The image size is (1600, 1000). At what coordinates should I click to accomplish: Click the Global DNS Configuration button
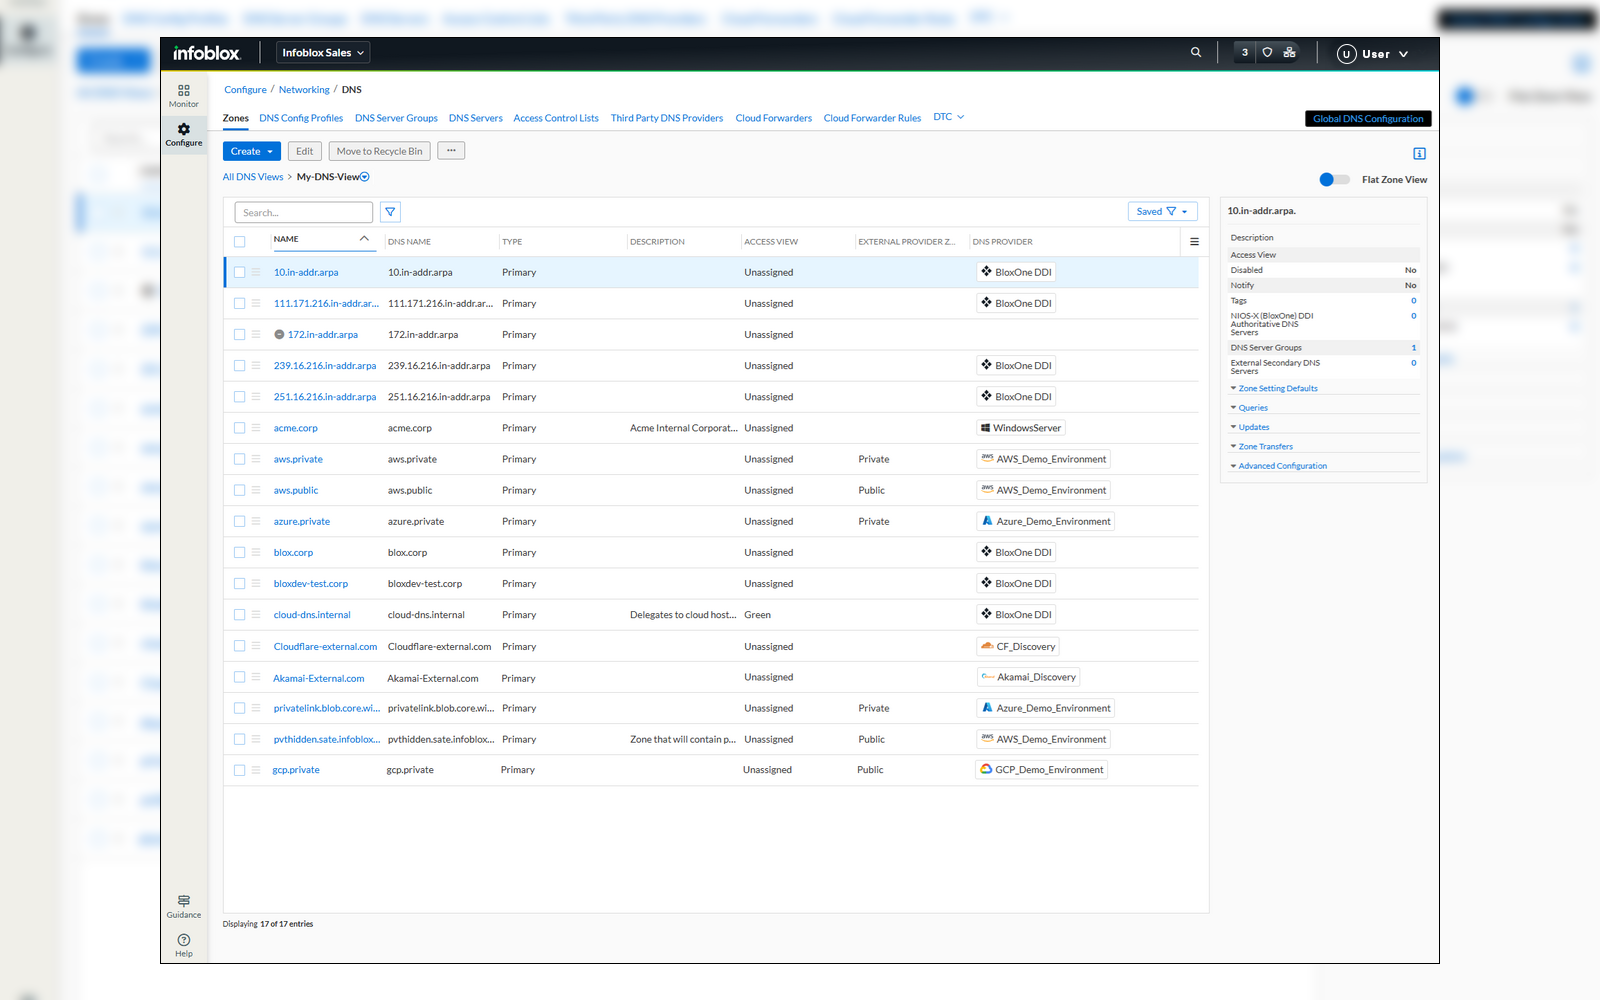[1367, 119]
